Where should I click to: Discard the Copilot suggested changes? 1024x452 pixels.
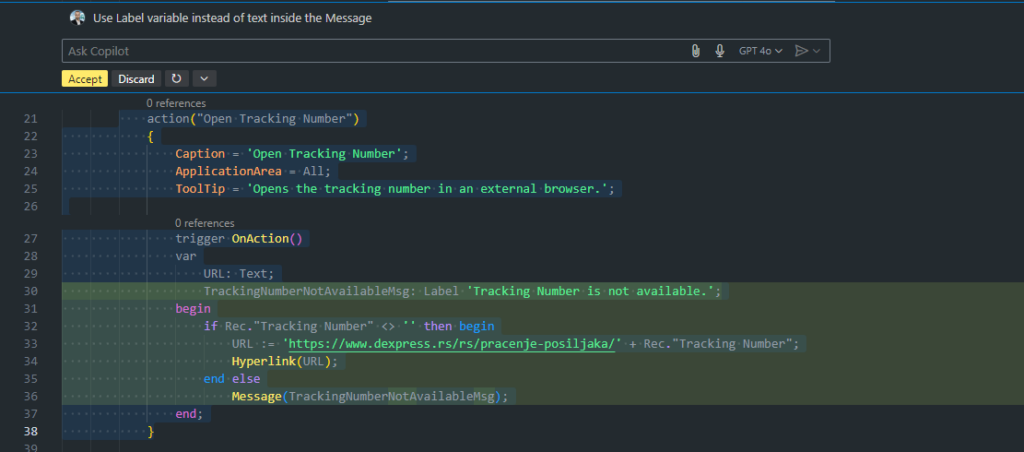click(x=136, y=79)
